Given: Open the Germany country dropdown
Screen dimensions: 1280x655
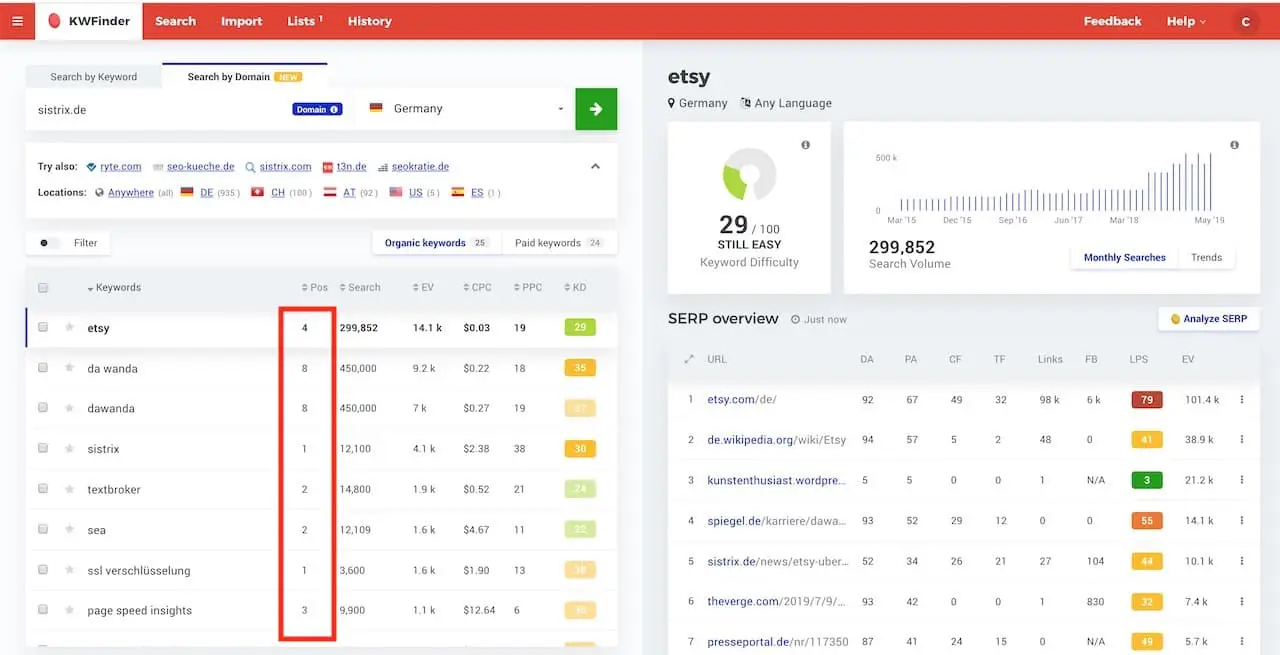Looking at the screenshot, I should 465,109.
